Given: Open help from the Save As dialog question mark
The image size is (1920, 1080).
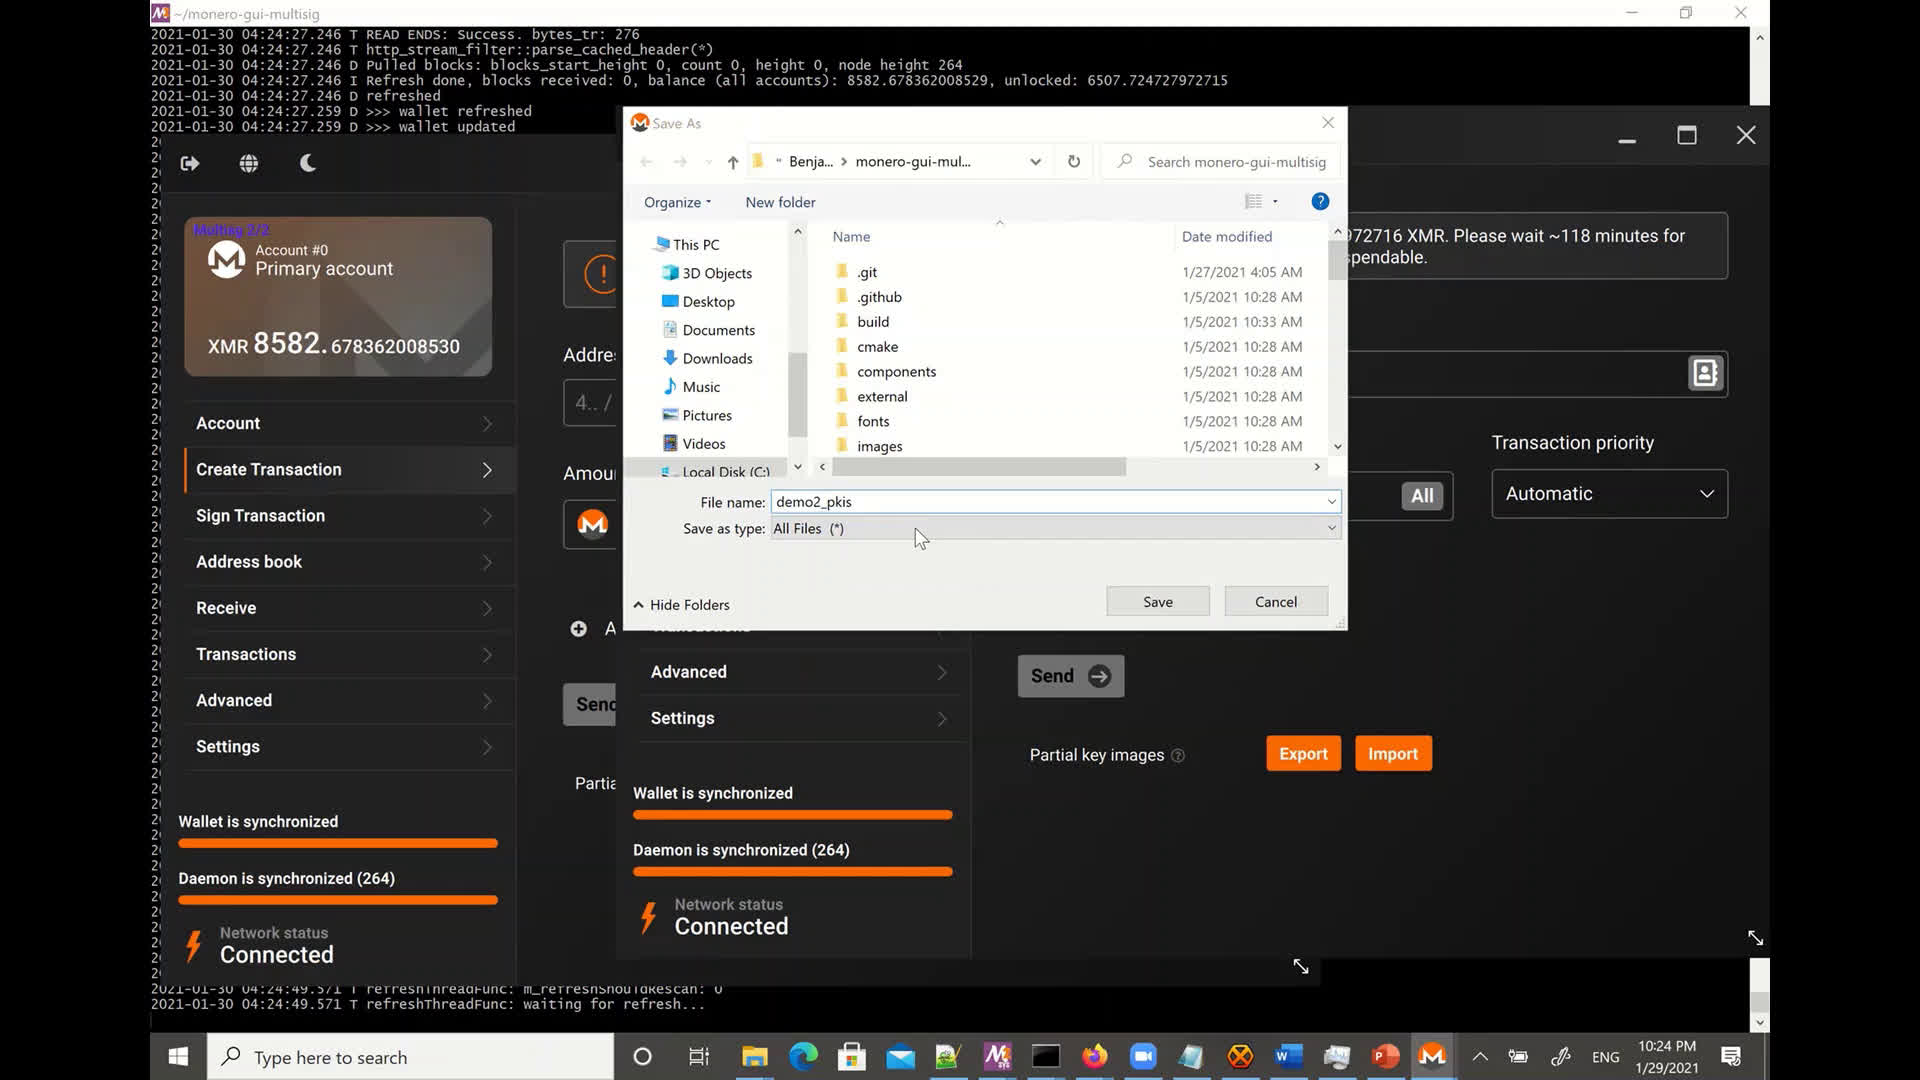Looking at the screenshot, I should (1320, 201).
